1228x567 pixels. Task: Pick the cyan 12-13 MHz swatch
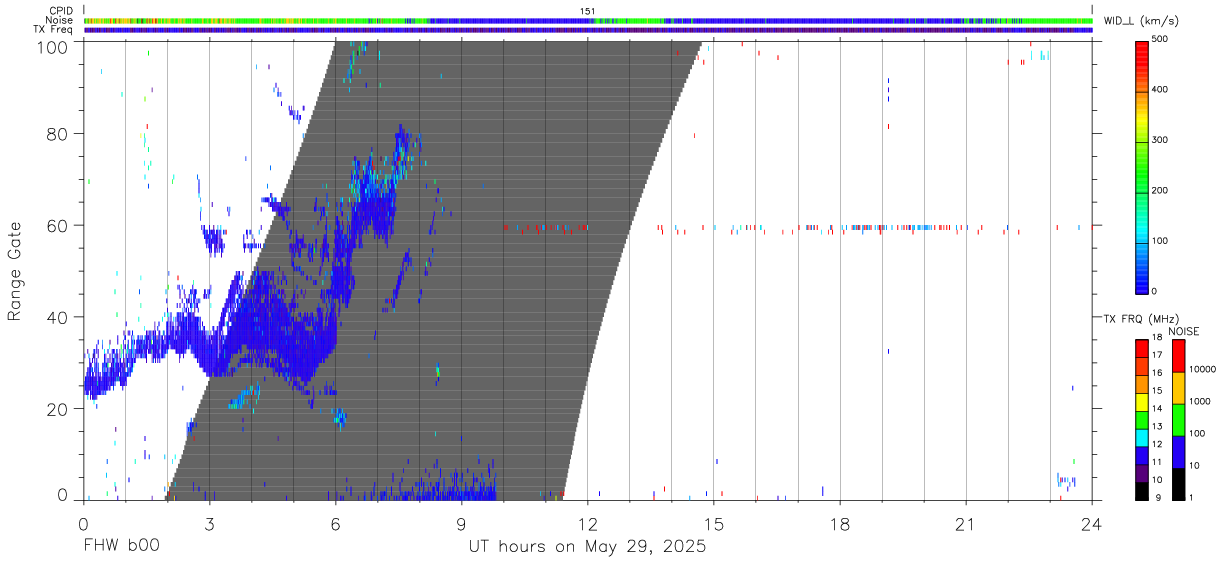[x=1142, y=436]
